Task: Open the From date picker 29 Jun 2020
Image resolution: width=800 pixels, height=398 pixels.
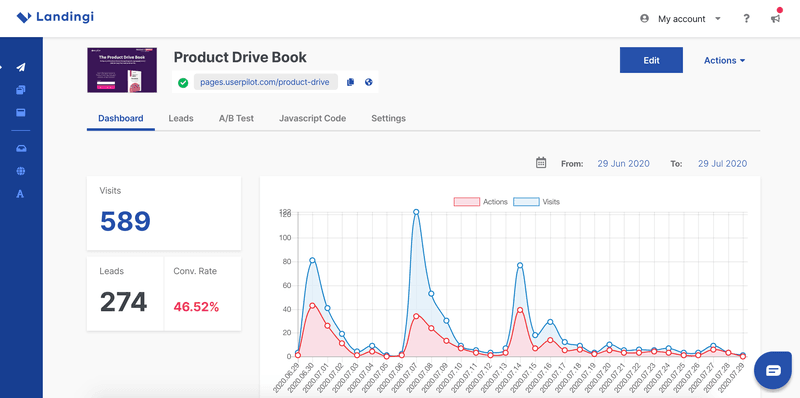Action: [x=623, y=164]
